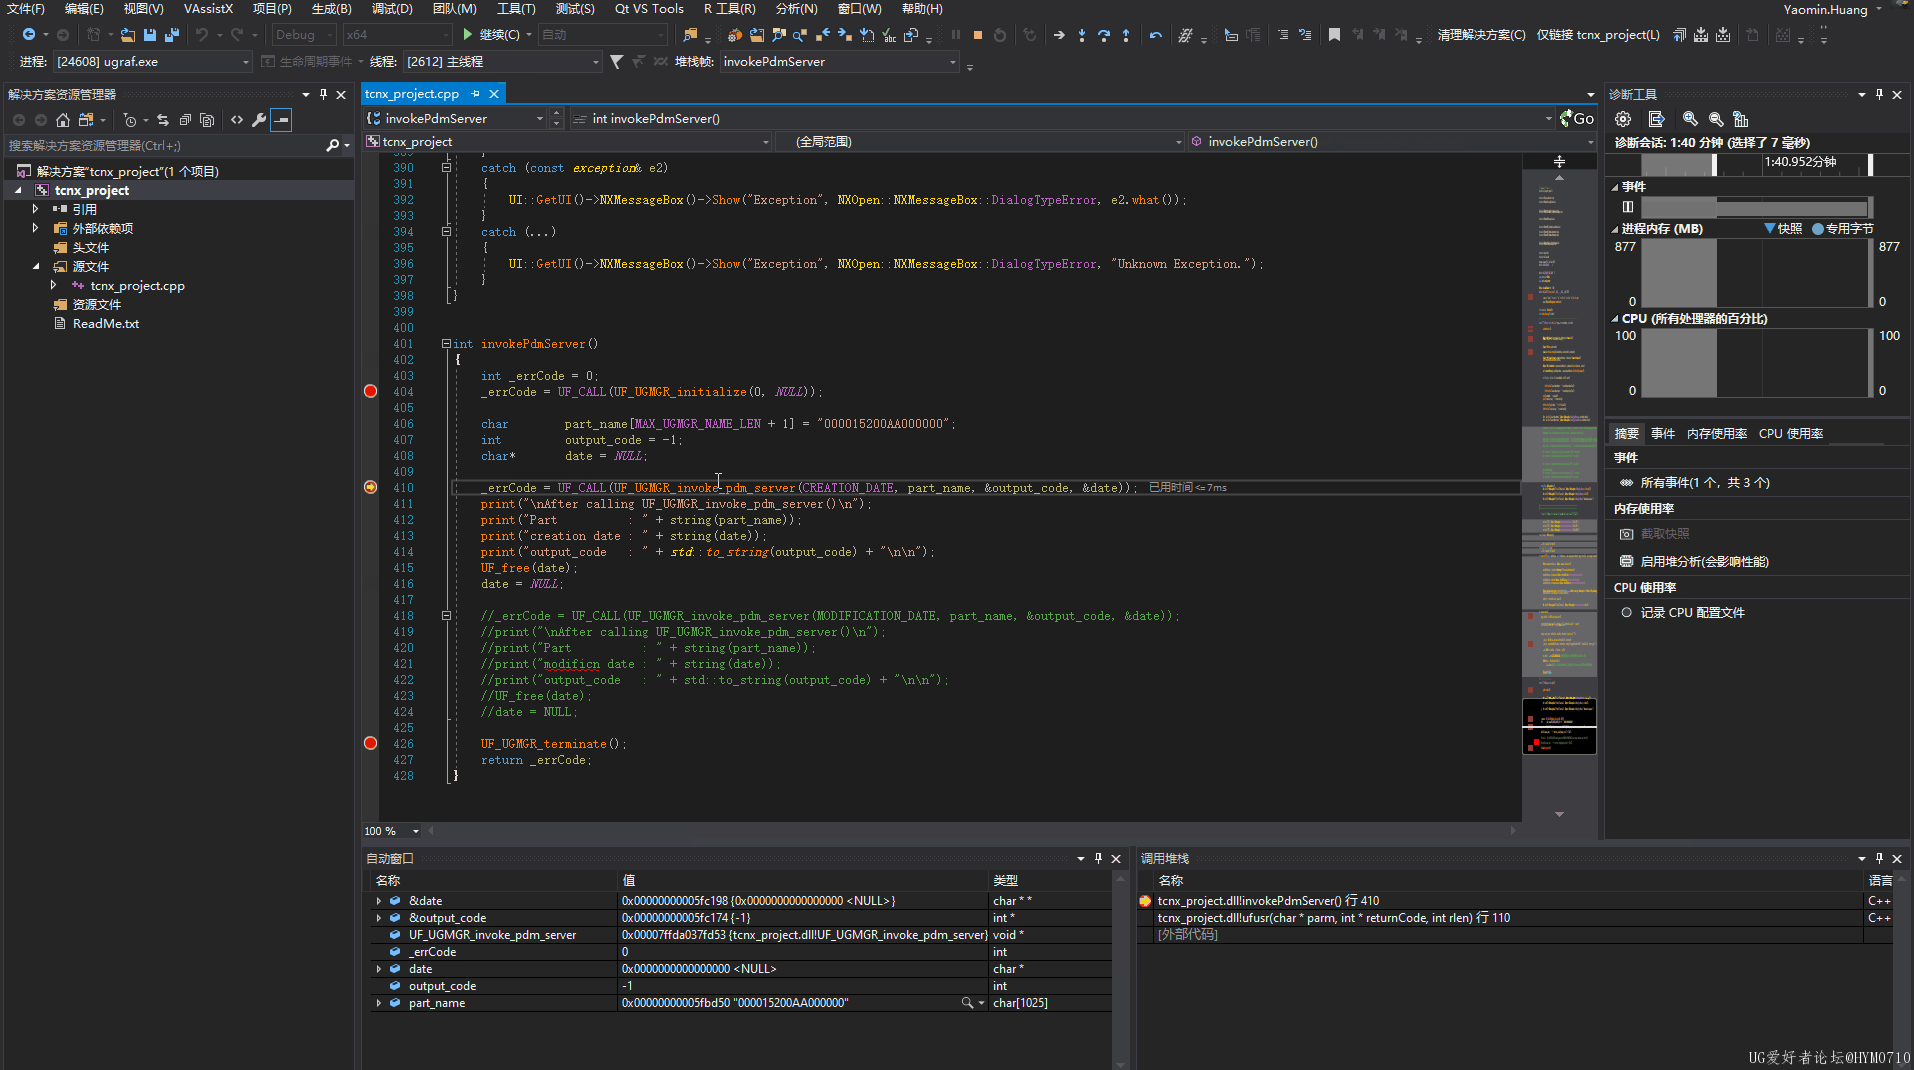Click Home icon in Solution Explorer

click(63, 120)
